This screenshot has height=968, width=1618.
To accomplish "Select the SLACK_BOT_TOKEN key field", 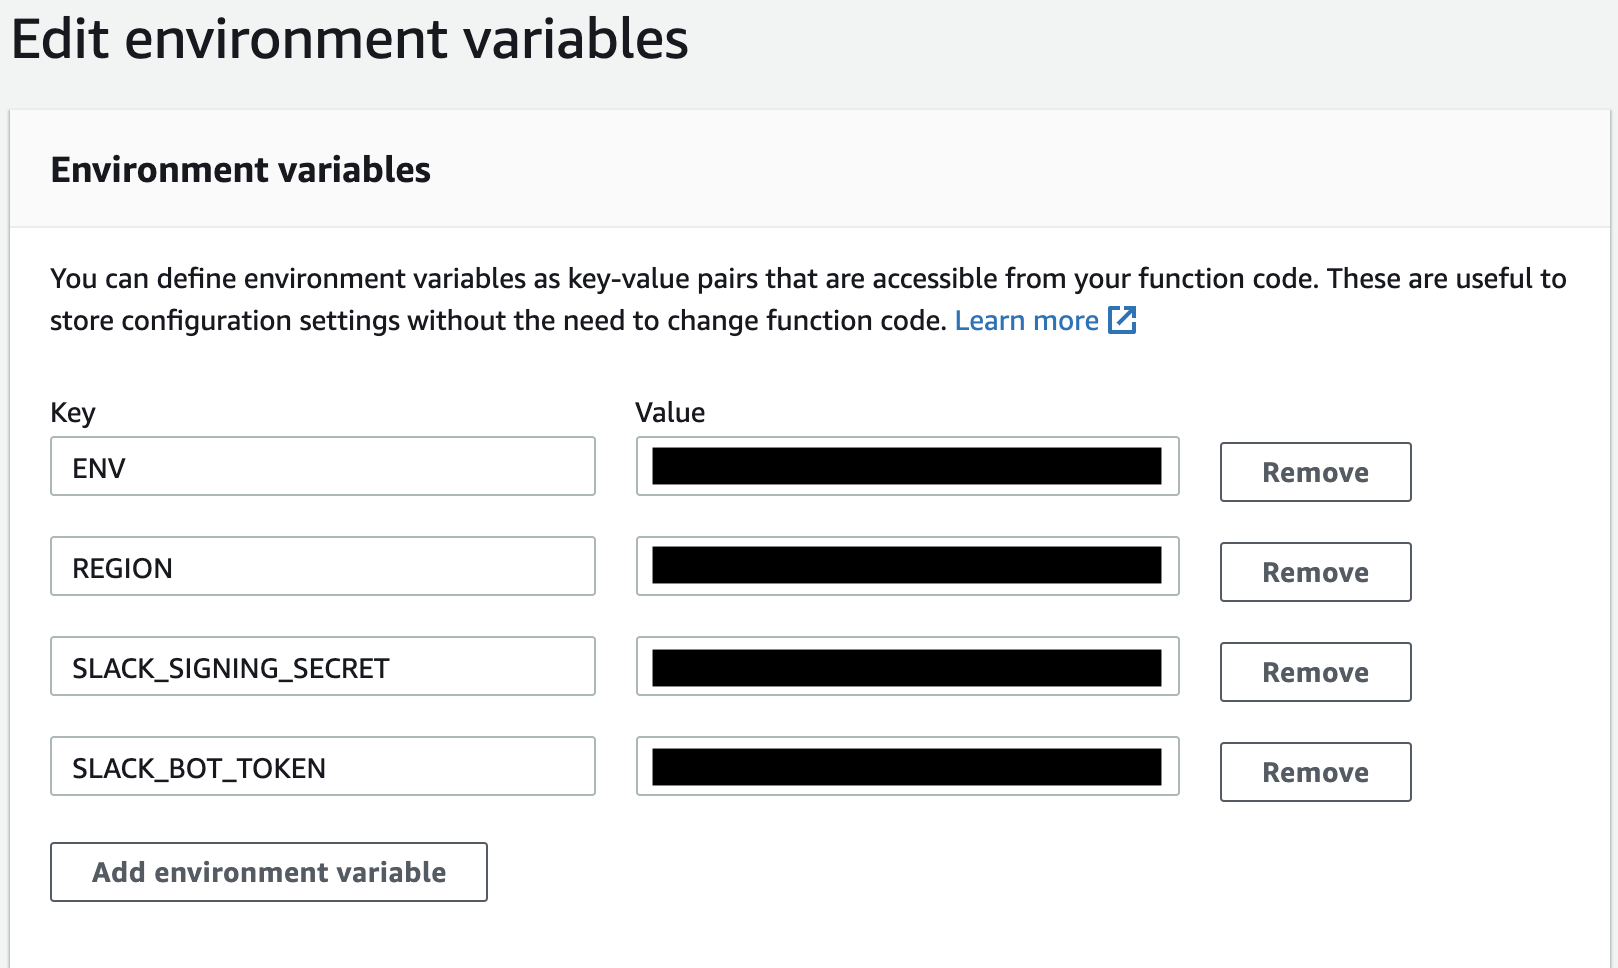I will pos(323,767).
